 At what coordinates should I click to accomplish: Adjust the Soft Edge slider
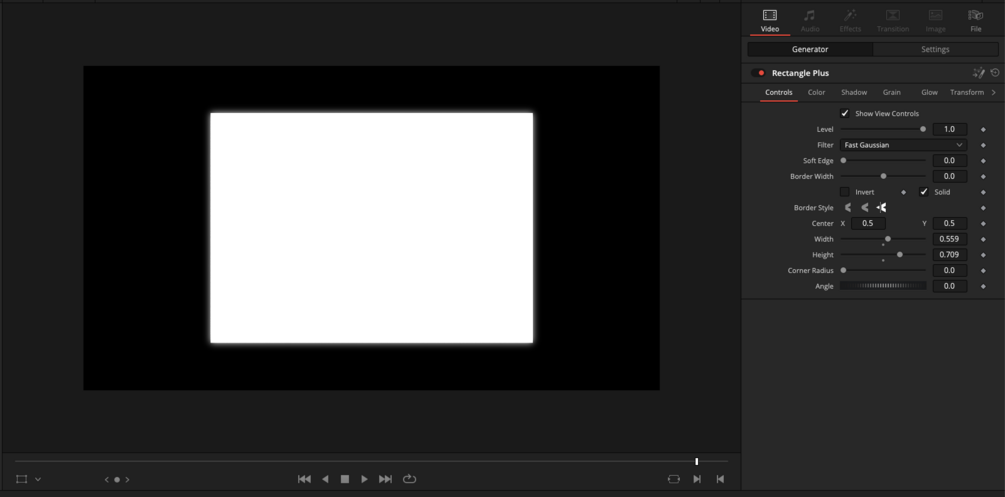pos(883,160)
